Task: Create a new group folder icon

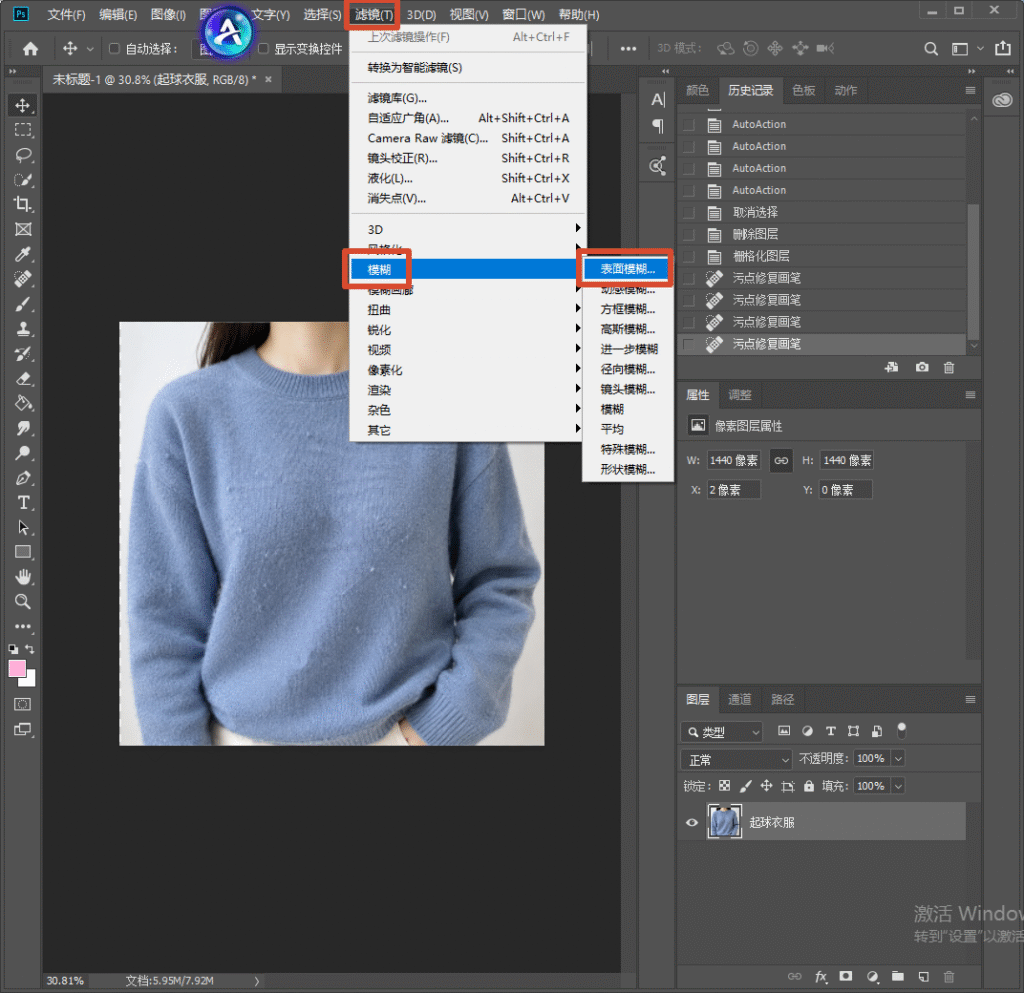Action: pyautogui.click(x=898, y=977)
